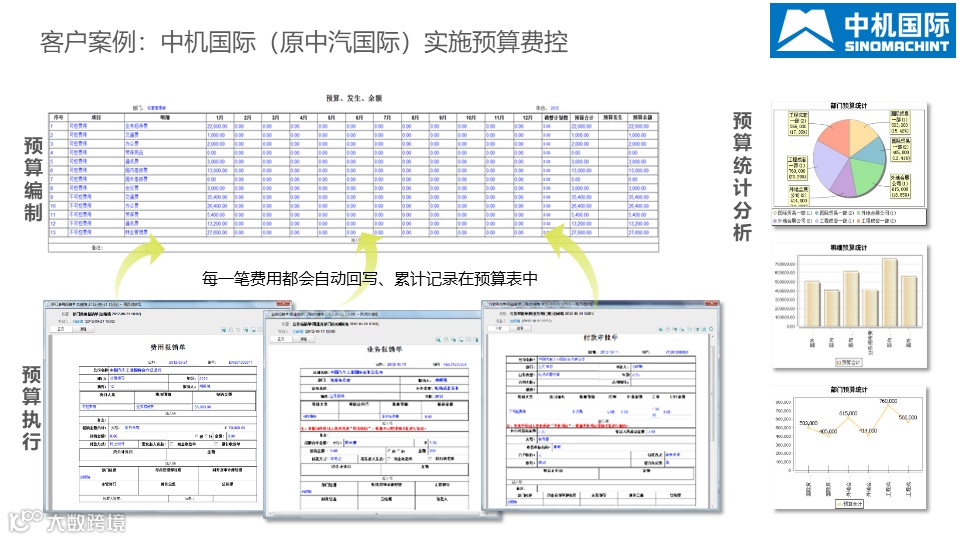Click the 566,000 label on the line chart
960x540 pixels.
click(908, 418)
